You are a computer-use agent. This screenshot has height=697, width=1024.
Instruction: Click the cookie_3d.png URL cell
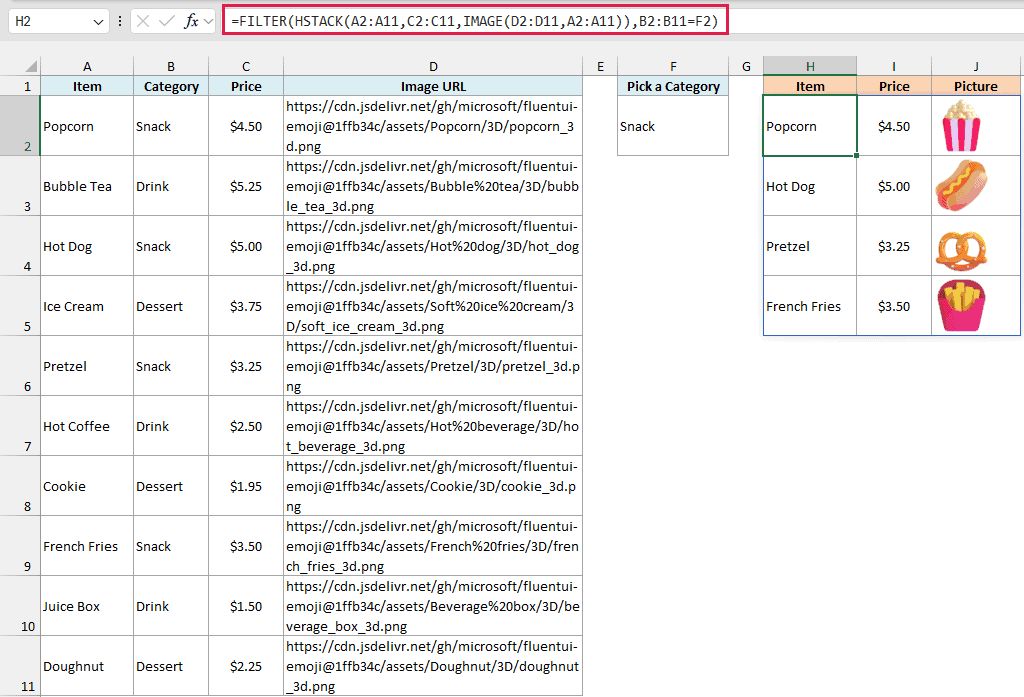click(433, 486)
